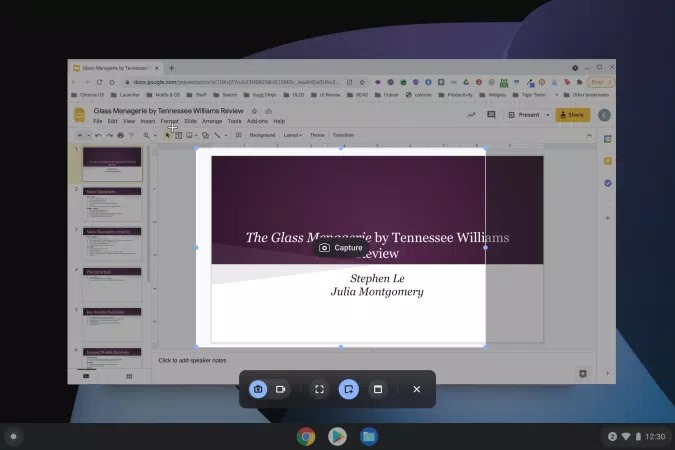Image resolution: width=675 pixels, height=450 pixels.
Task: Select full screen capture option
Action: (x=319, y=389)
